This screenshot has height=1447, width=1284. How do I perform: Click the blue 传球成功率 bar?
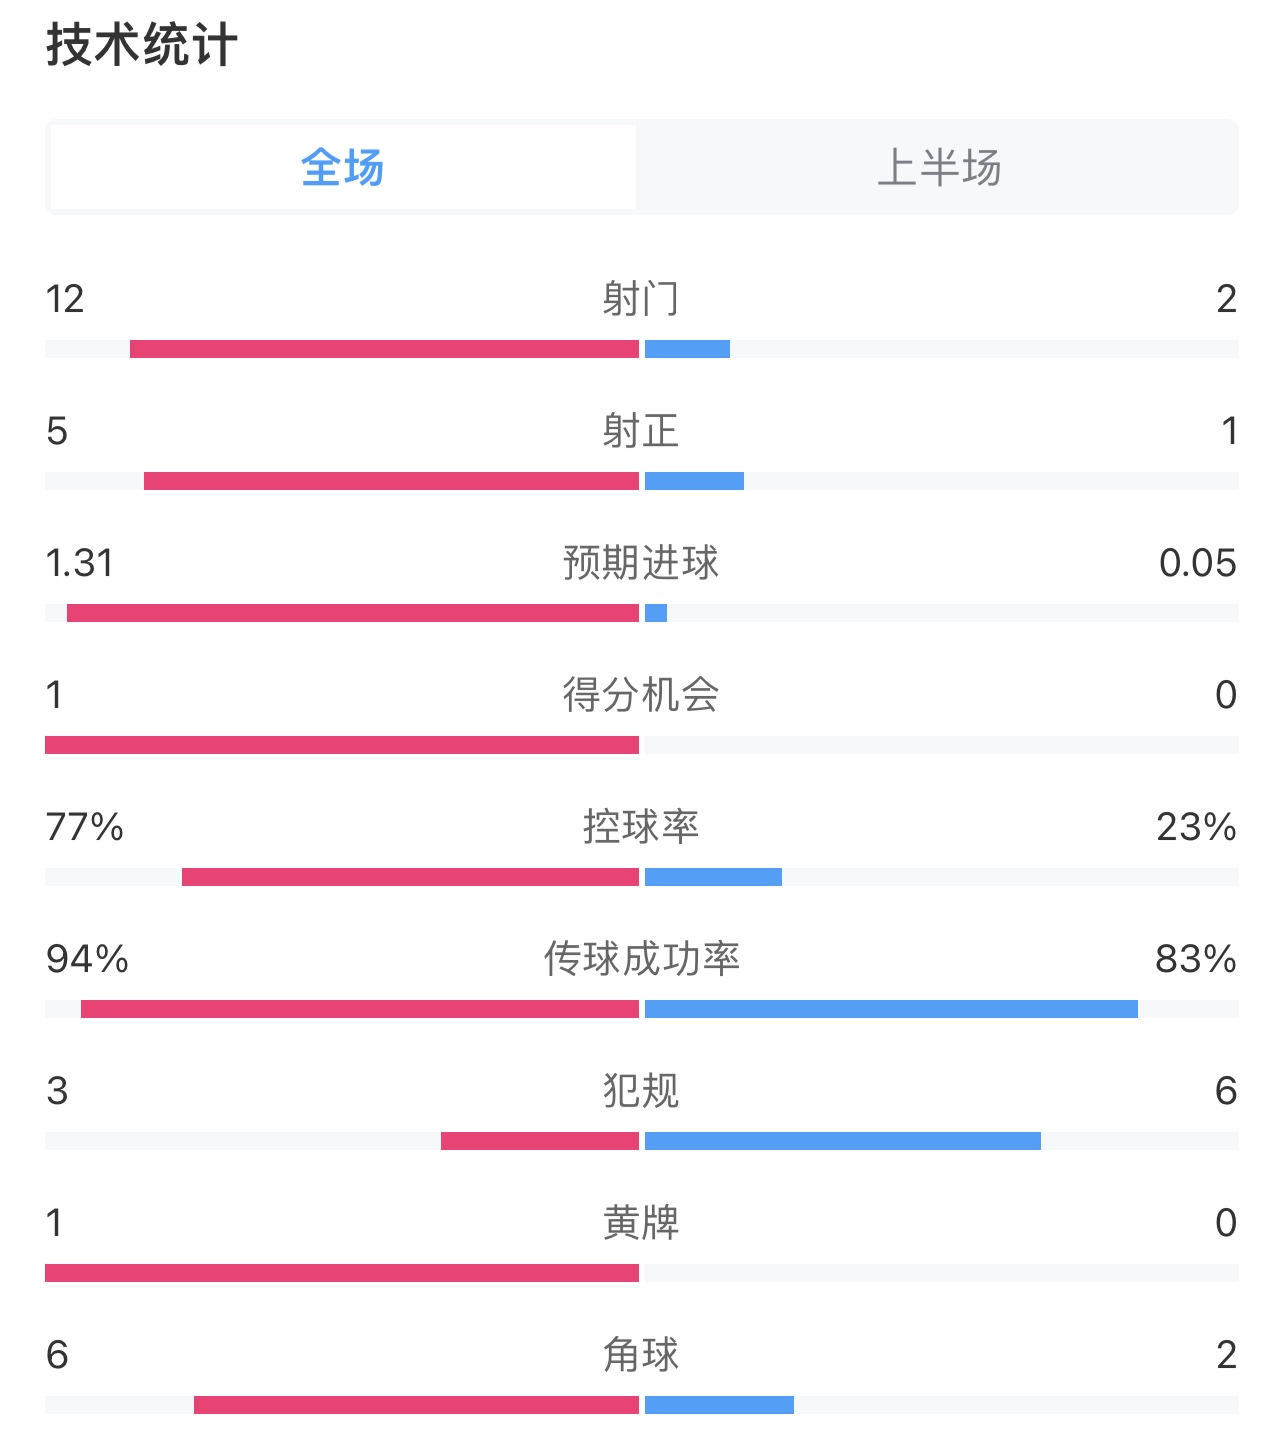point(891,1009)
